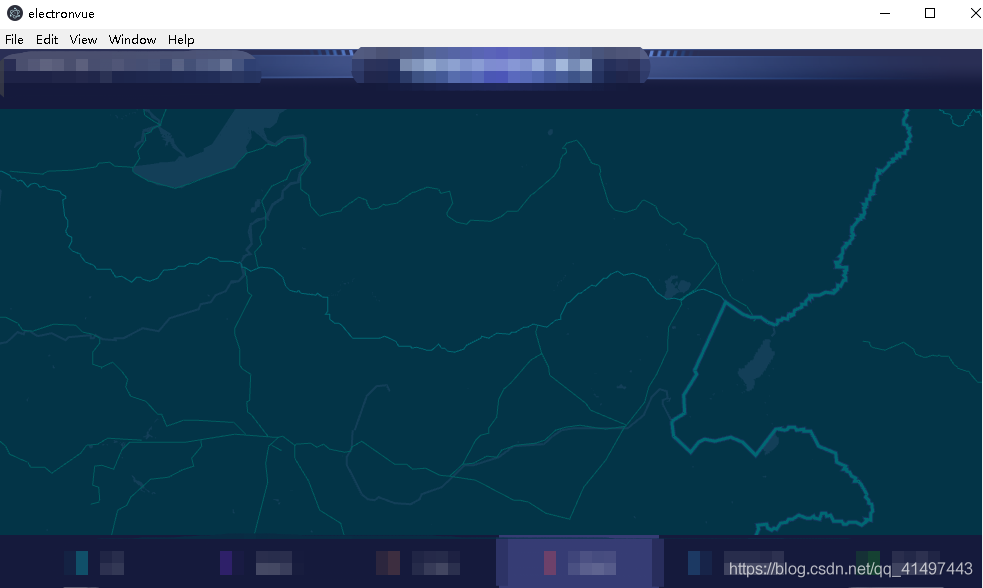This screenshot has width=983, height=588.
Task: Open the Help menu
Action: coord(181,39)
